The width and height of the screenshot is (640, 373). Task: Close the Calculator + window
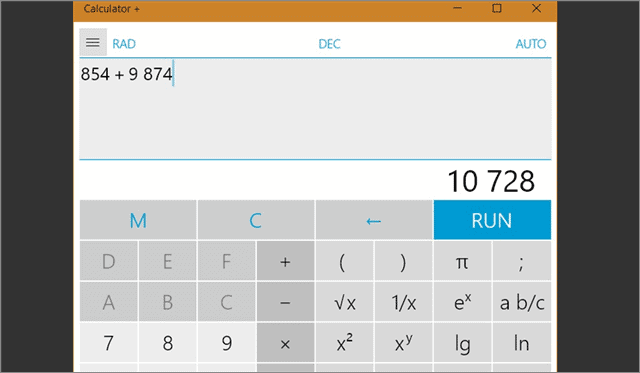[536, 8]
